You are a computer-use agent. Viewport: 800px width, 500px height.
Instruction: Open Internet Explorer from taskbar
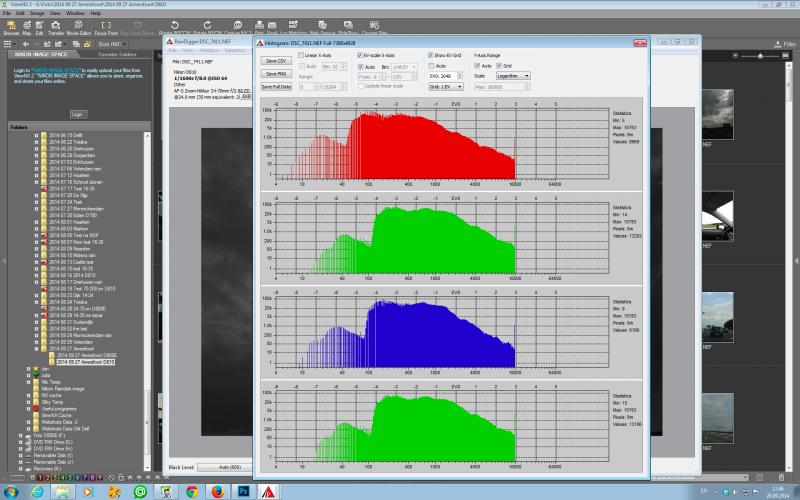pos(37,492)
